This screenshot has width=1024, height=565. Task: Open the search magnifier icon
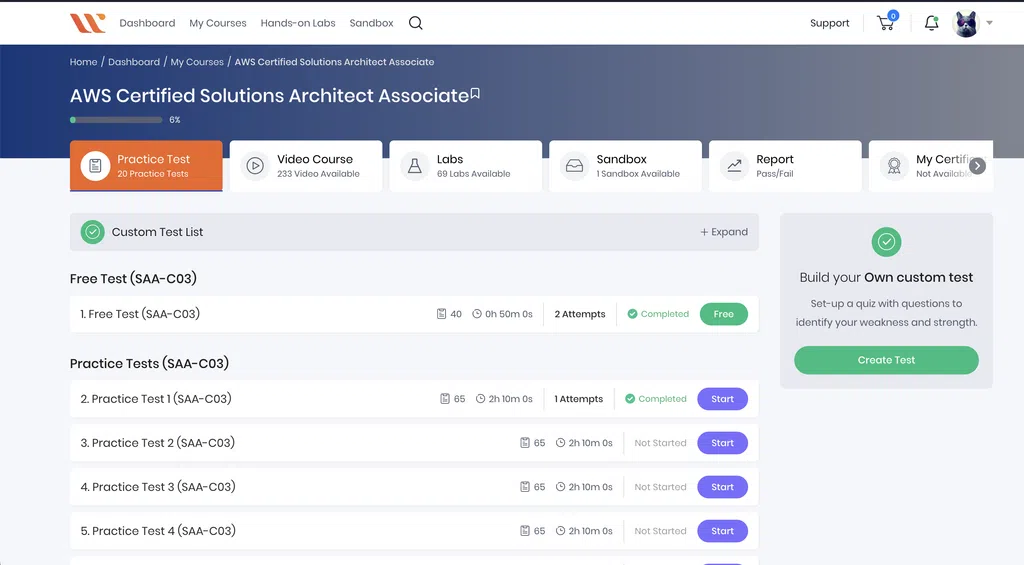(415, 23)
